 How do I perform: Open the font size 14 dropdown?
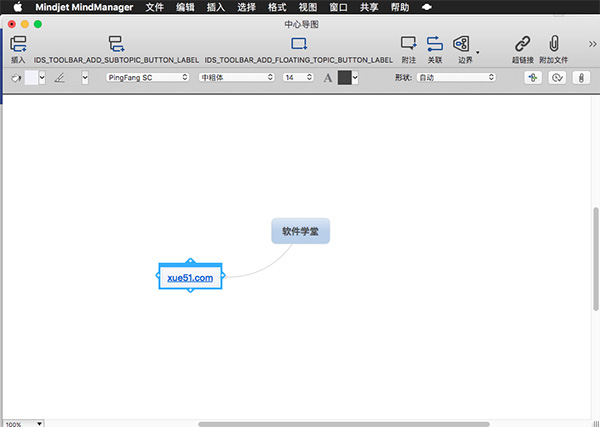pyautogui.click(x=298, y=77)
